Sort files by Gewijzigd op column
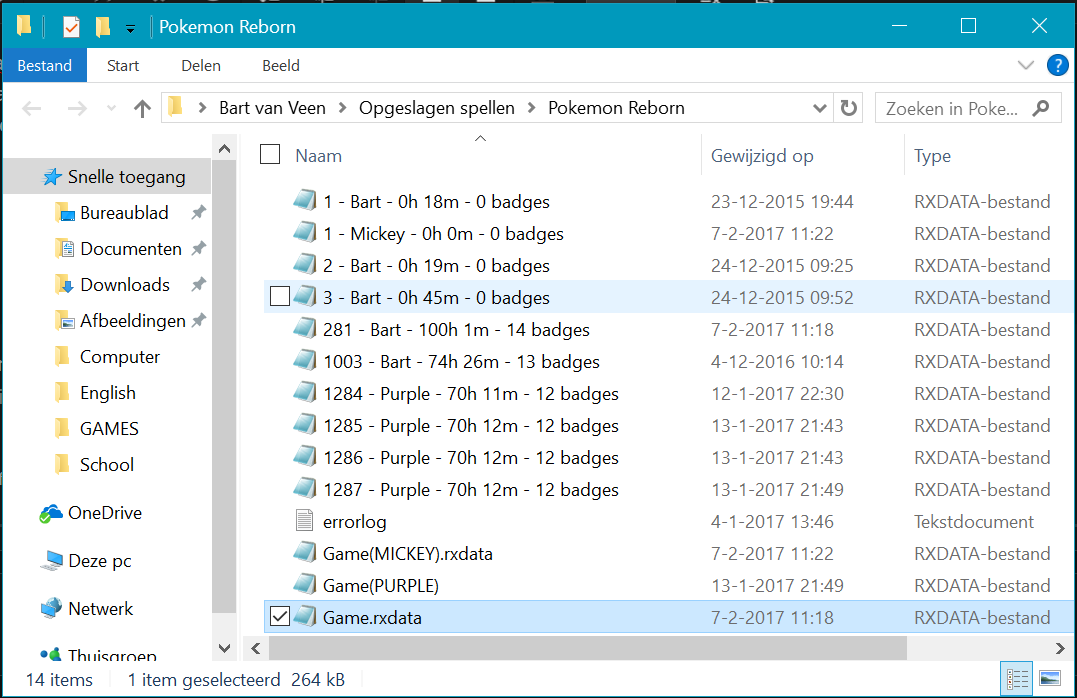Image resolution: width=1077 pixels, height=698 pixels. (x=761, y=156)
